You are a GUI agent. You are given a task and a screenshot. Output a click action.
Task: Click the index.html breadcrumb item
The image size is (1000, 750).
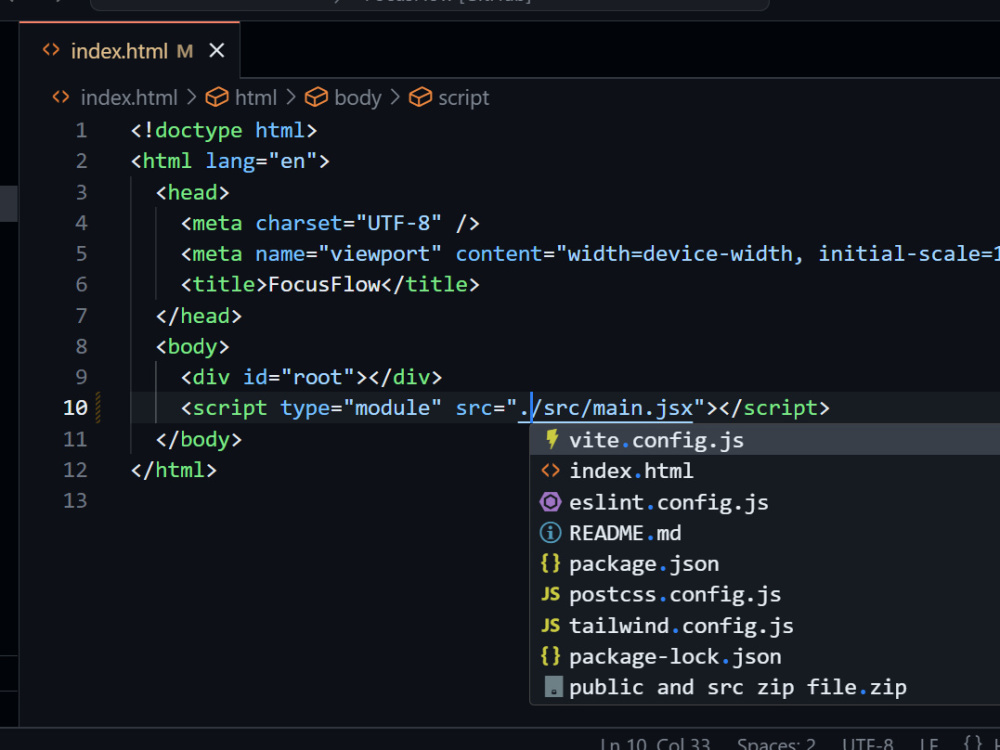(x=129, y=98)
